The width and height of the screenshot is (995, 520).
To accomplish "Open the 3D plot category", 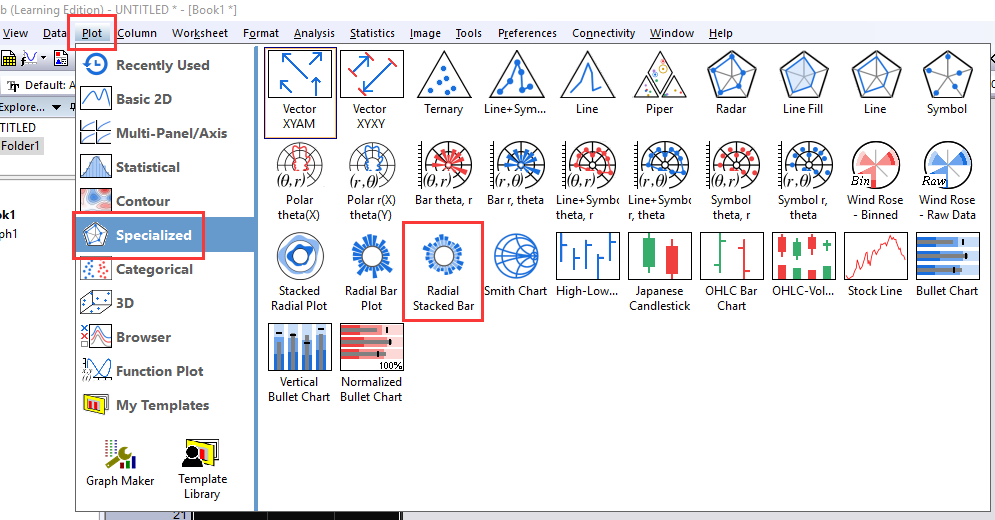I will 165,303.
